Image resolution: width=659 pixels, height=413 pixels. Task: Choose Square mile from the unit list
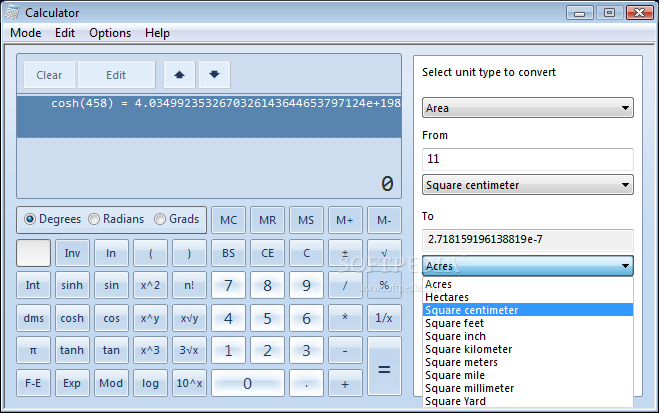click(x=528, y=375)
